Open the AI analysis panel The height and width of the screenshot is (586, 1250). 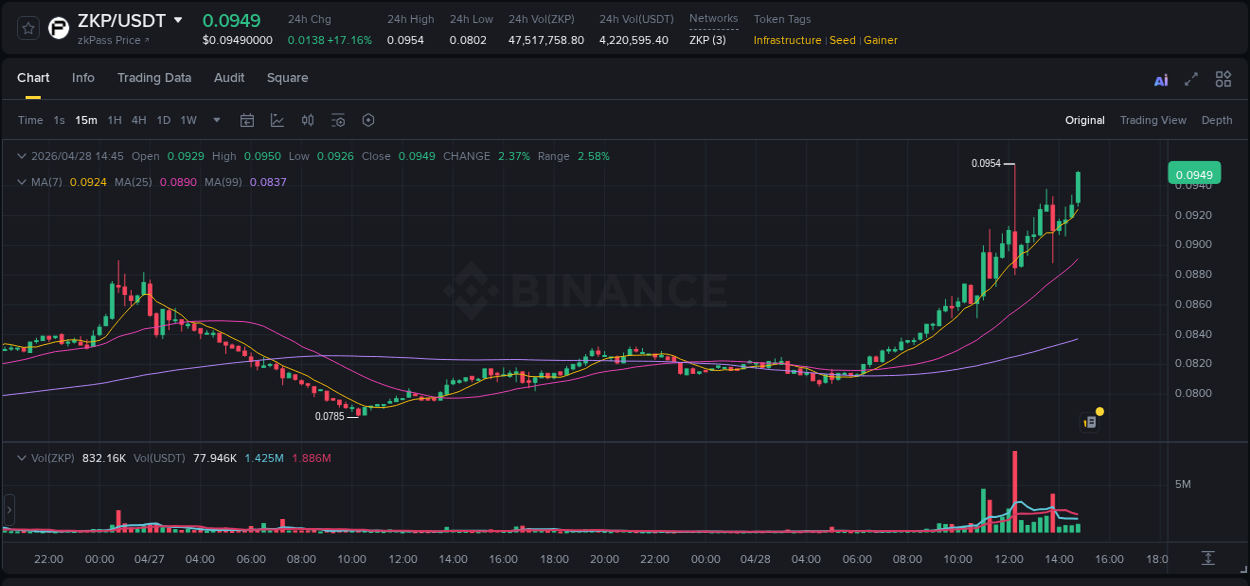pos(1160,79)
